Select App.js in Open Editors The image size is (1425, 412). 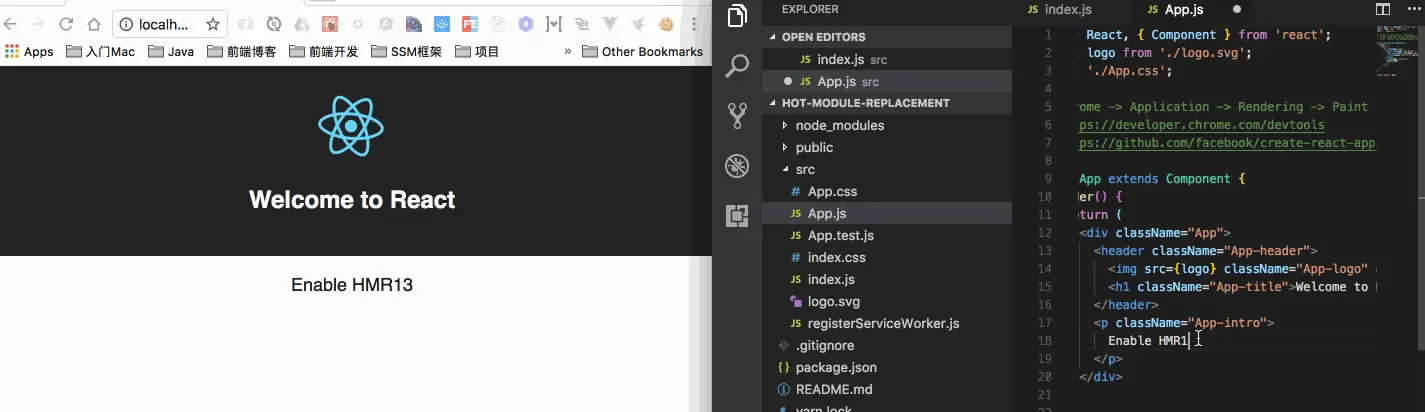tap(887, 81)
